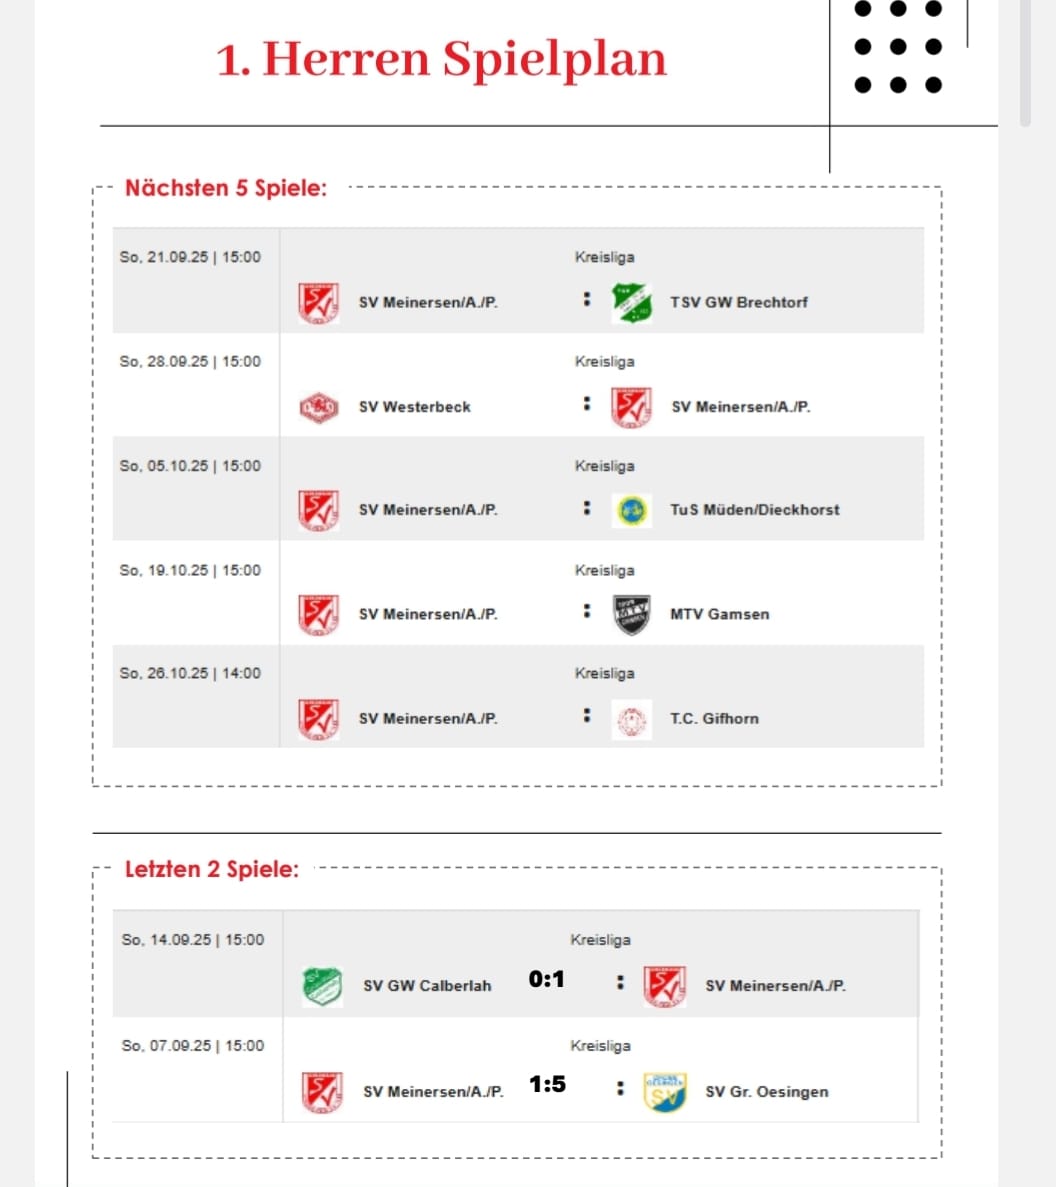Click the SV Gr. Oesingen club logo

[x=664, y=1092]
